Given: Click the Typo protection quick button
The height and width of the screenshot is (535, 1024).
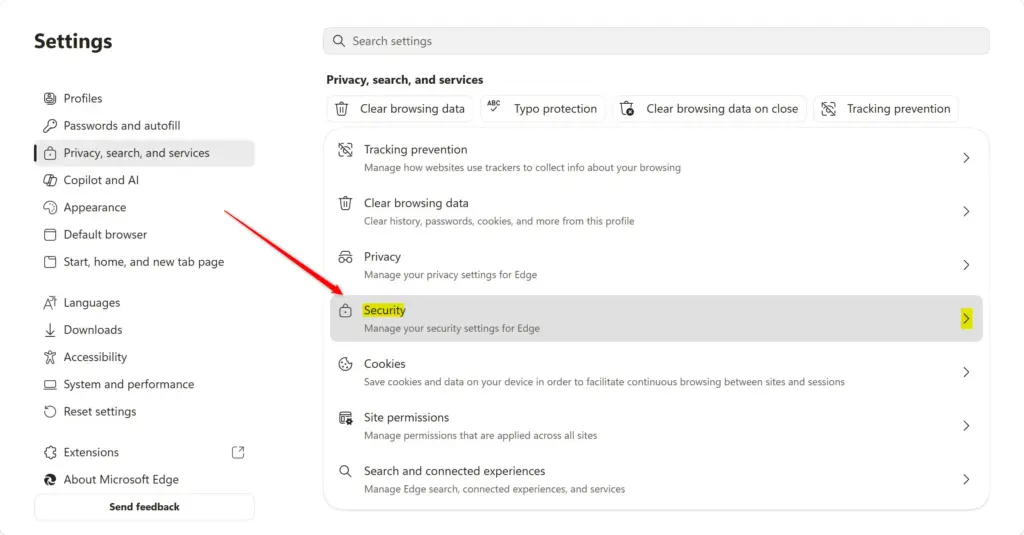Looking at the screenshot, I should point(543,108).
